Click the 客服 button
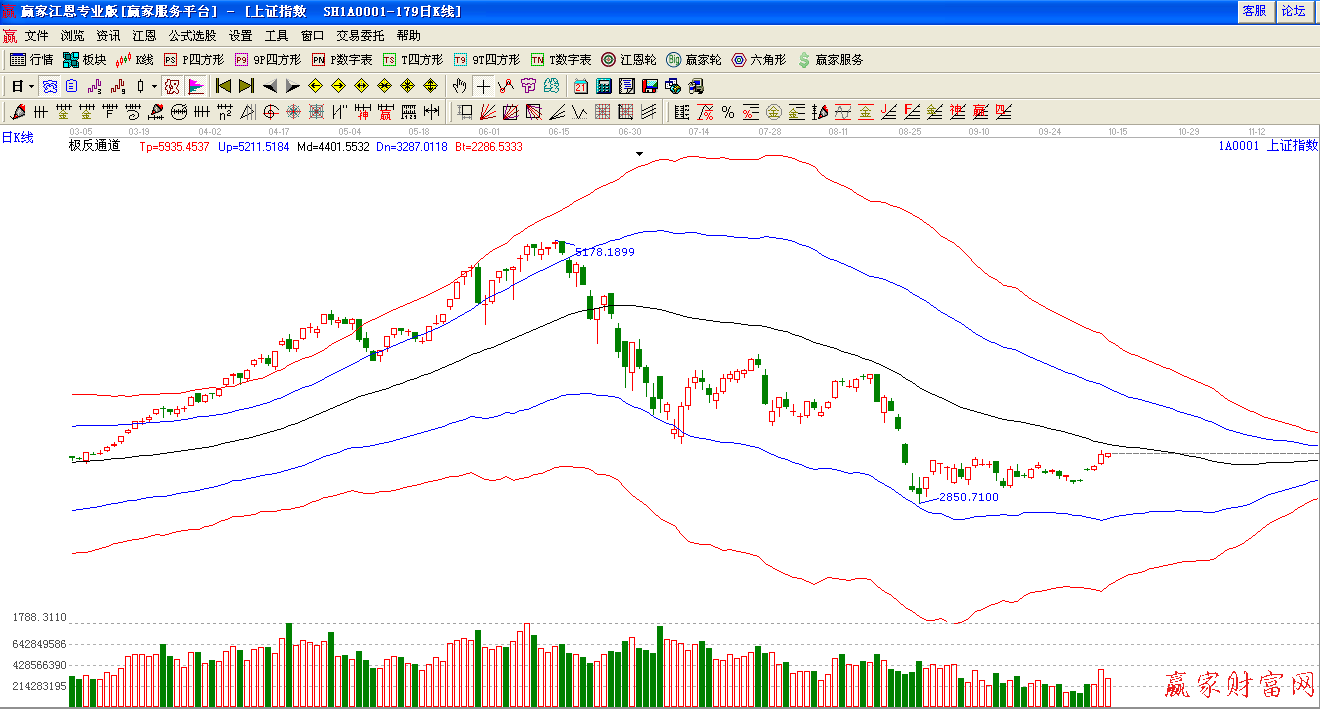 [x=1254, y=11]
